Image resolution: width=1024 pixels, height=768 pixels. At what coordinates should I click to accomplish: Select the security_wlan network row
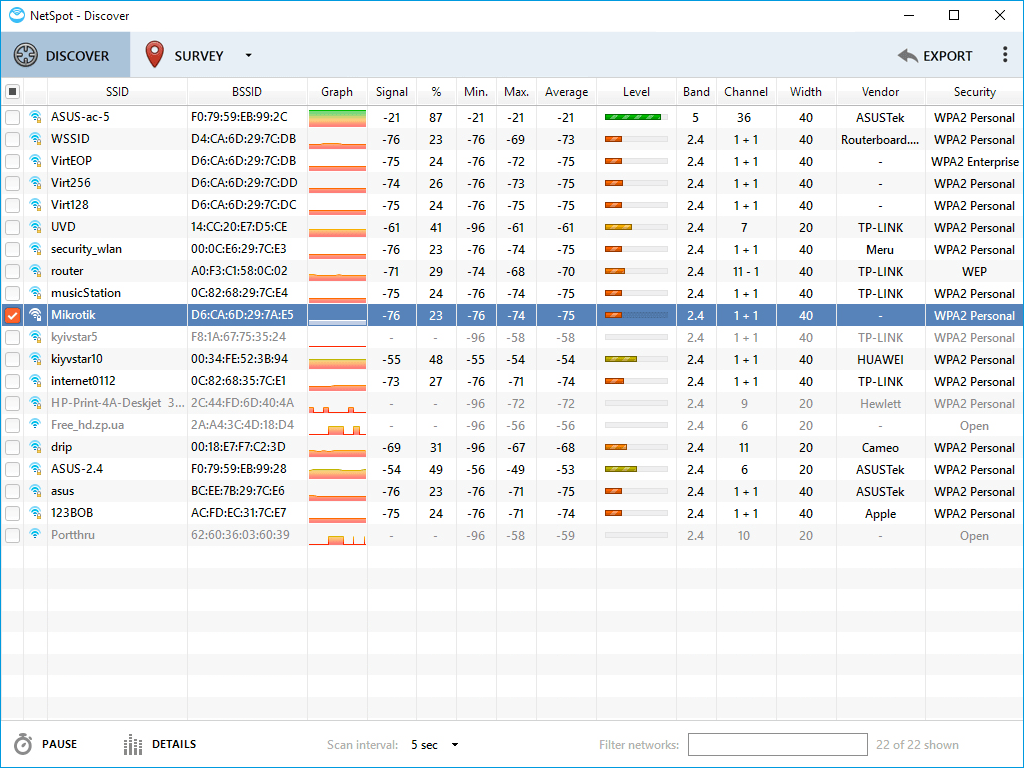coord(512,249)
